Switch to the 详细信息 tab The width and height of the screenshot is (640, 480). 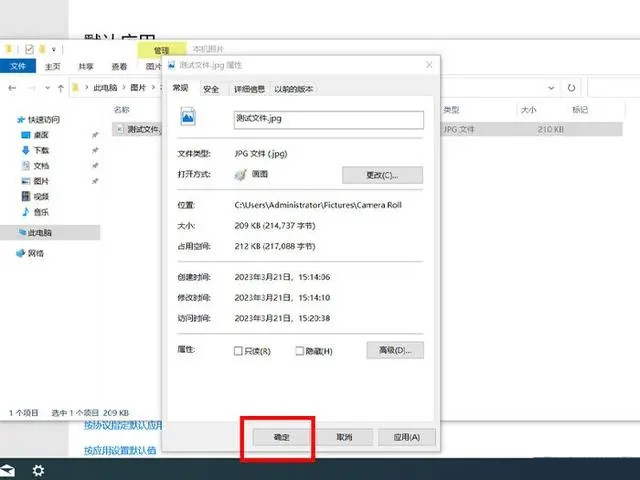point(249,89)
